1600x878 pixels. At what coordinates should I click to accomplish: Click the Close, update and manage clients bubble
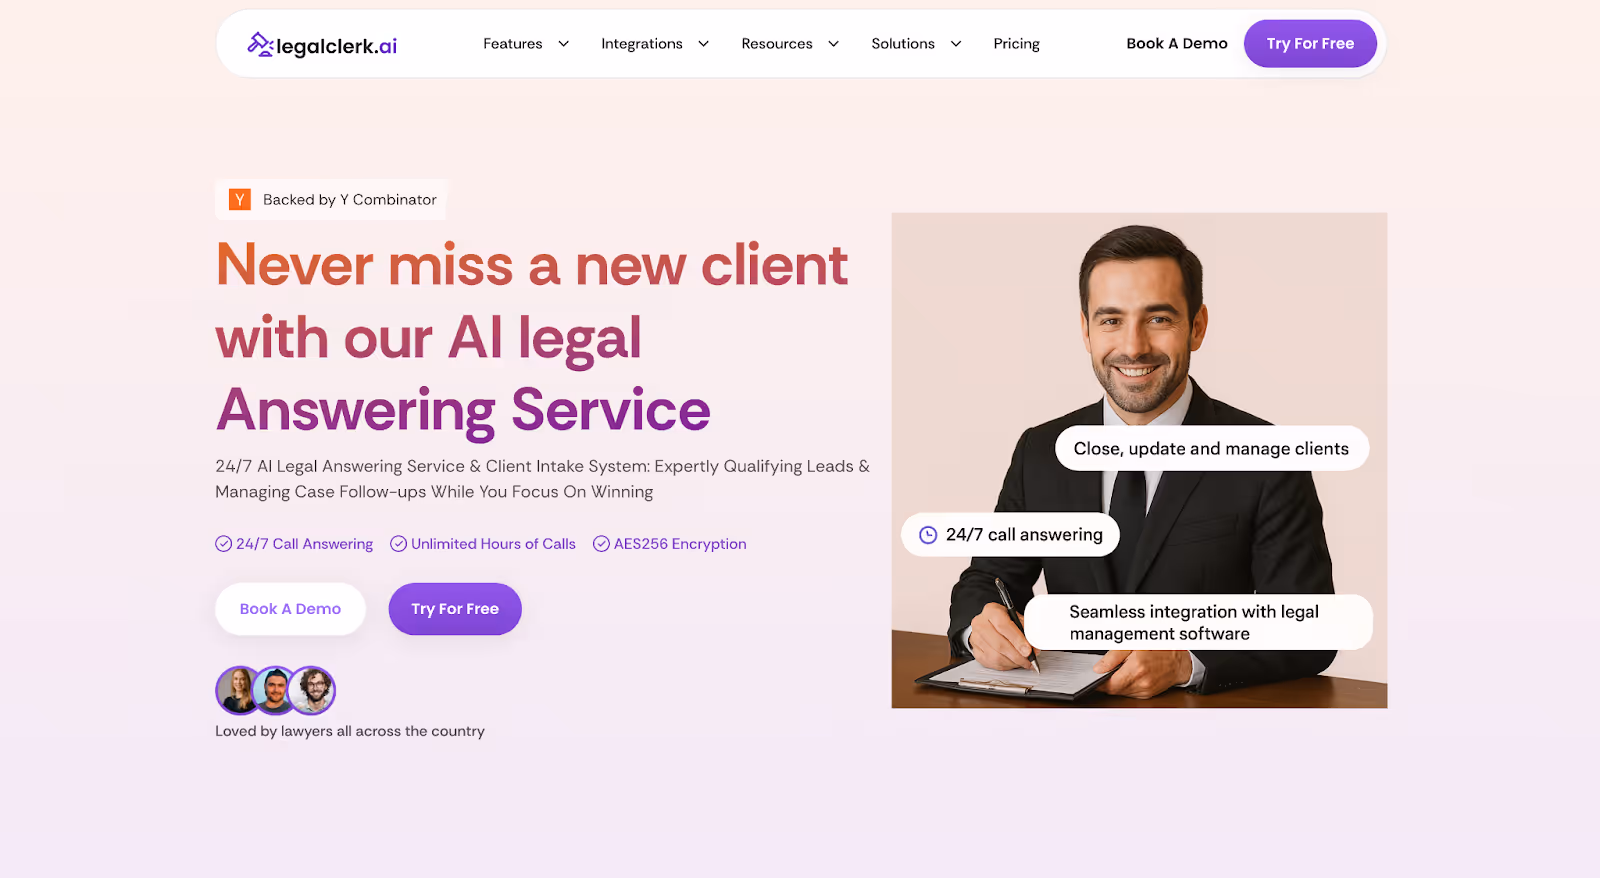coord(1211,449)
